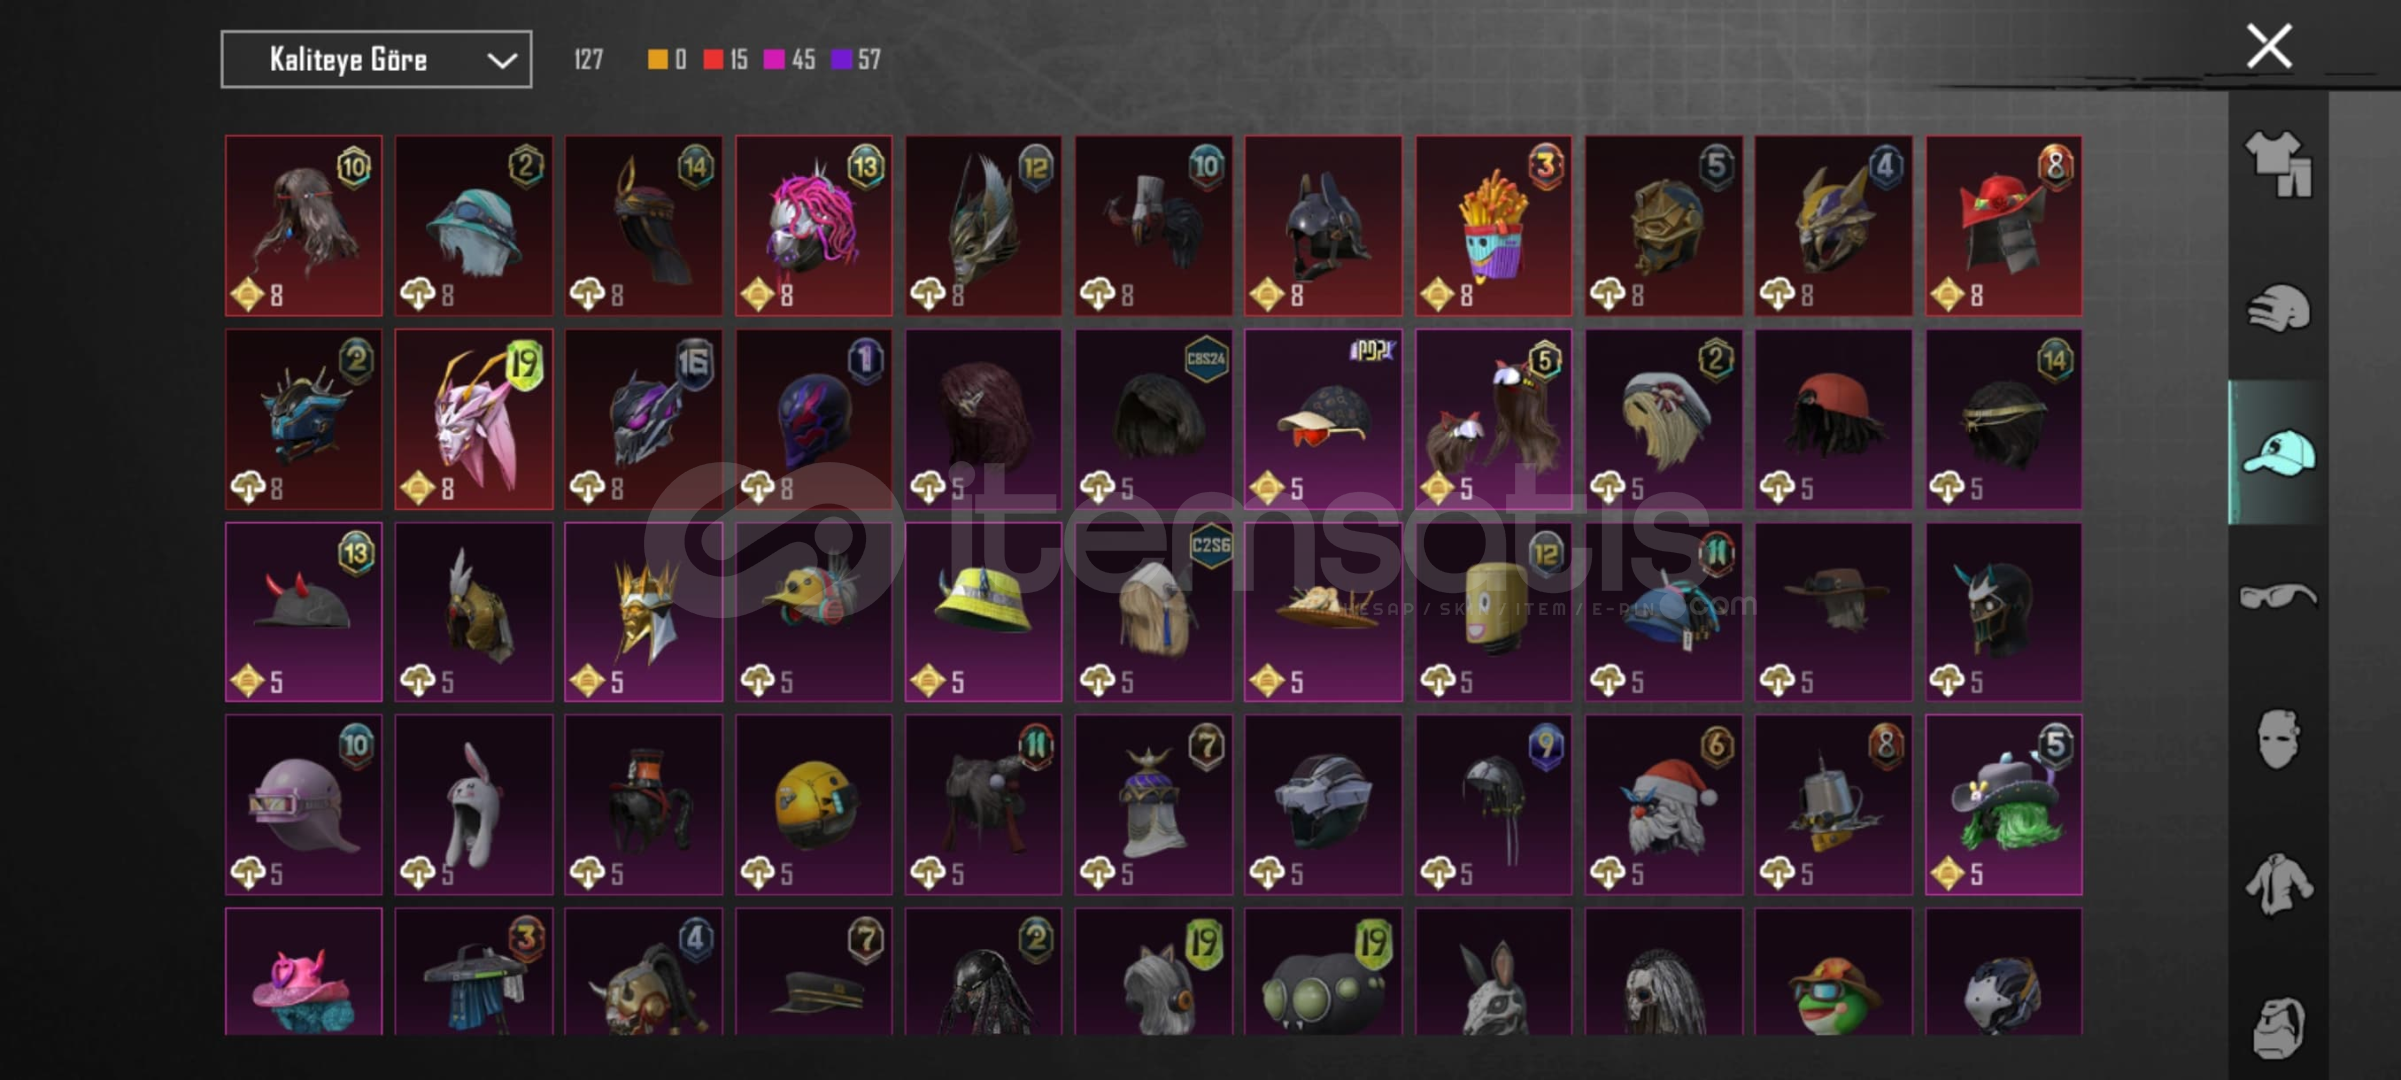This screenshot has height=1080, width=2401.
Task: Select the face mask category icon
Action: [2279, 740]
